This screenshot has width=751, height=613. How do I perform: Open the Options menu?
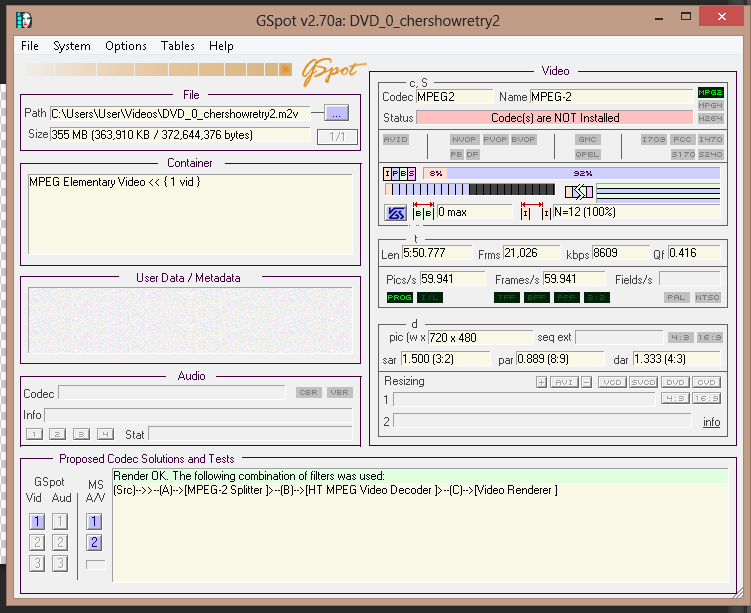tap(126, 46)
